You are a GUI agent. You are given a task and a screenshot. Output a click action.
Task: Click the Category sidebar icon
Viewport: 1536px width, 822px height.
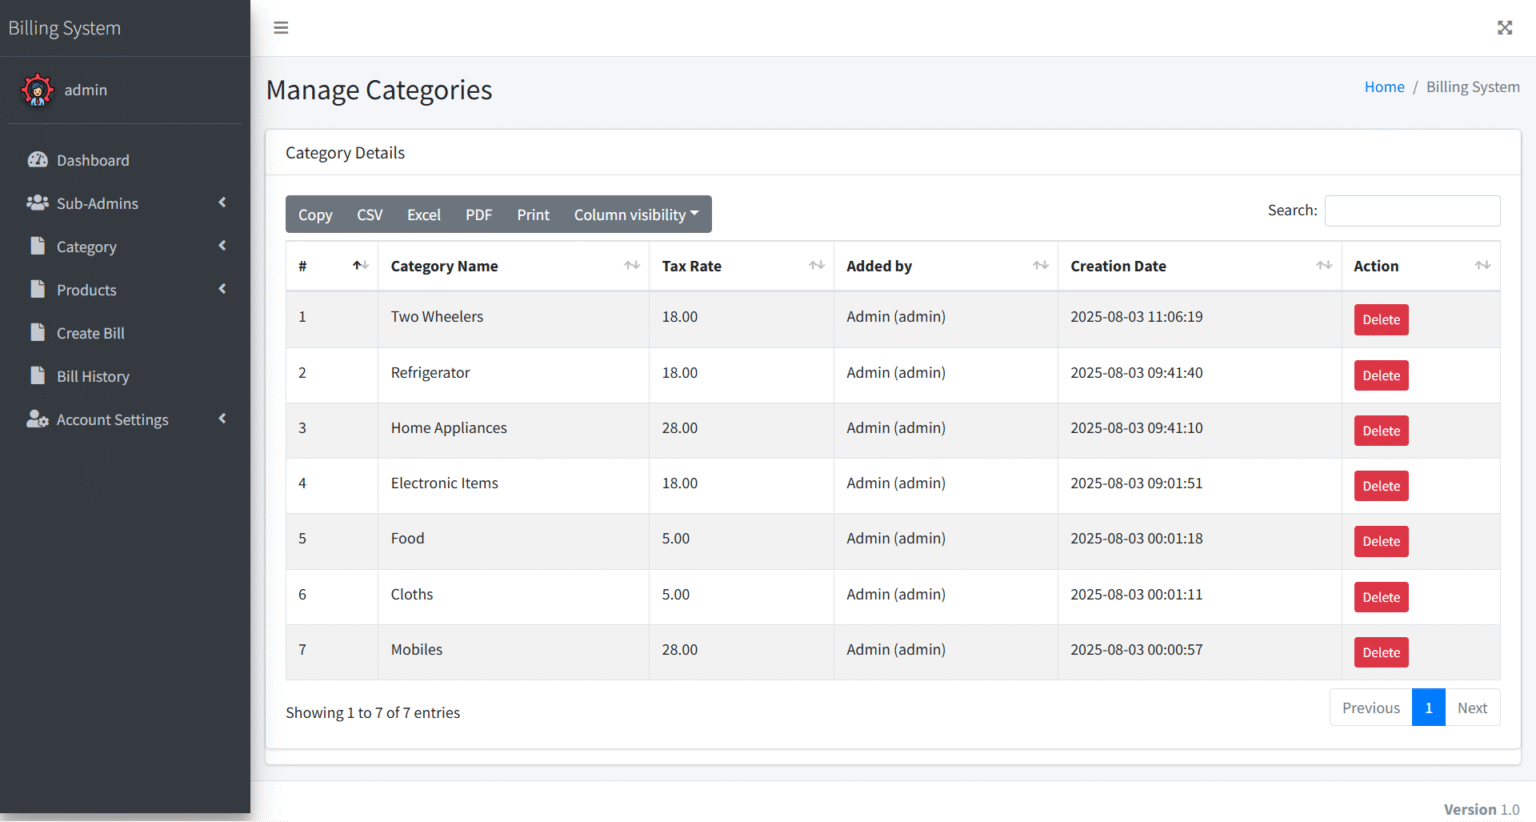pyautogui.click(x=37, y=246)
